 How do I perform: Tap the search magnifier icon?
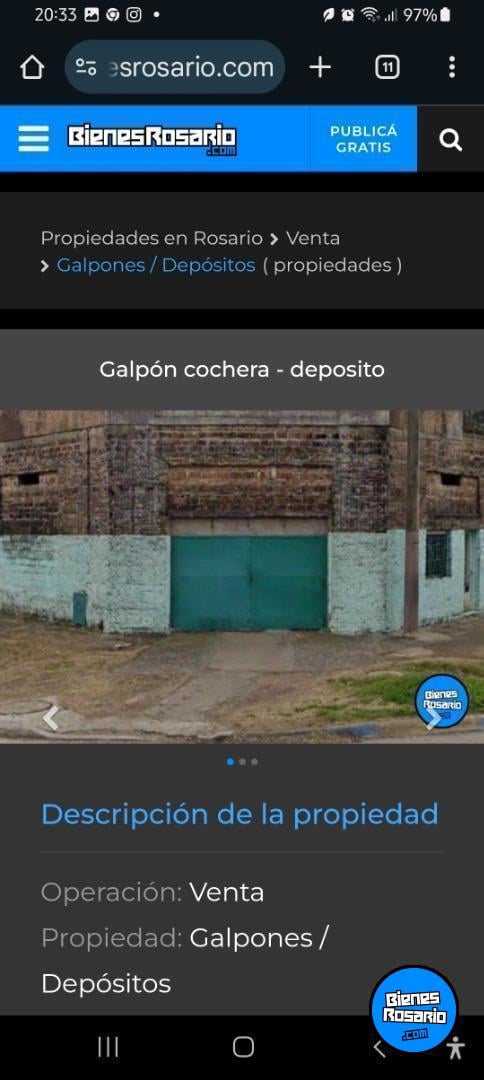450,140
